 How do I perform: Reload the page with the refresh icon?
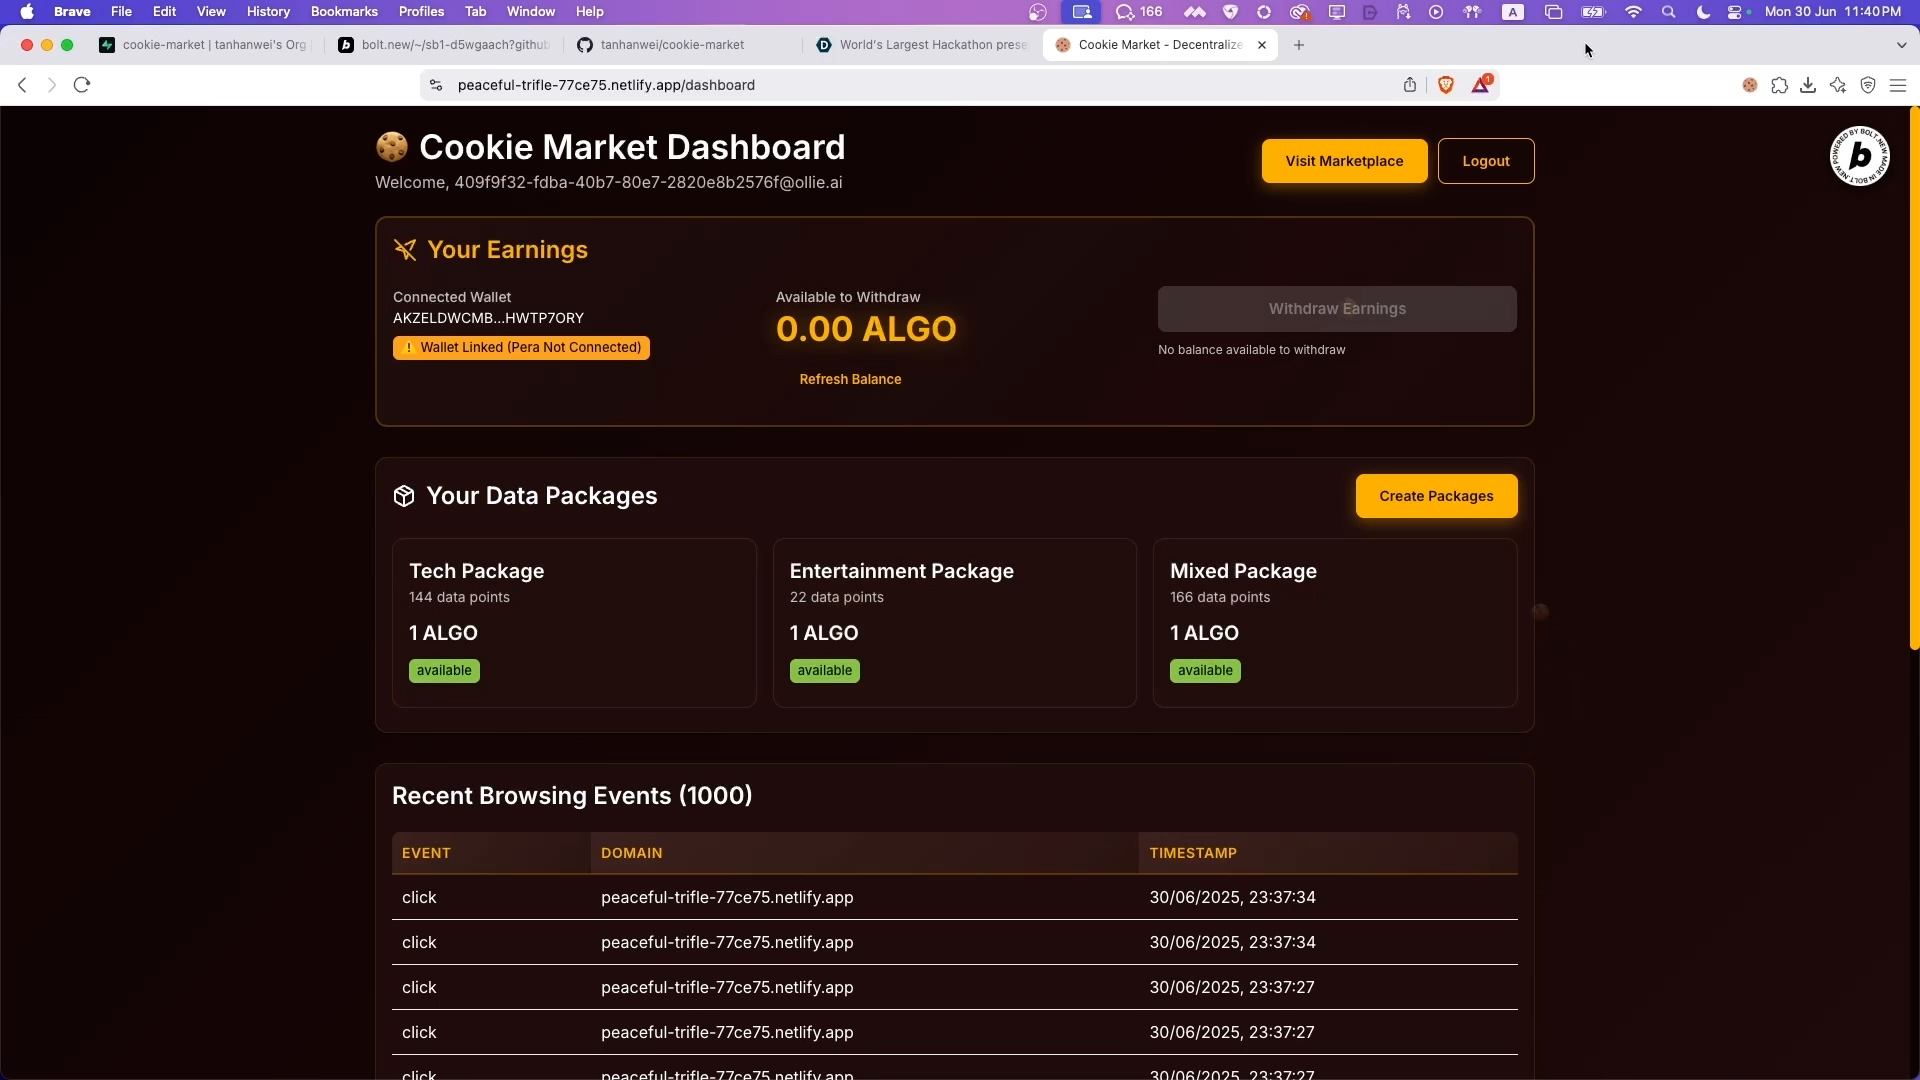point(82,85)
